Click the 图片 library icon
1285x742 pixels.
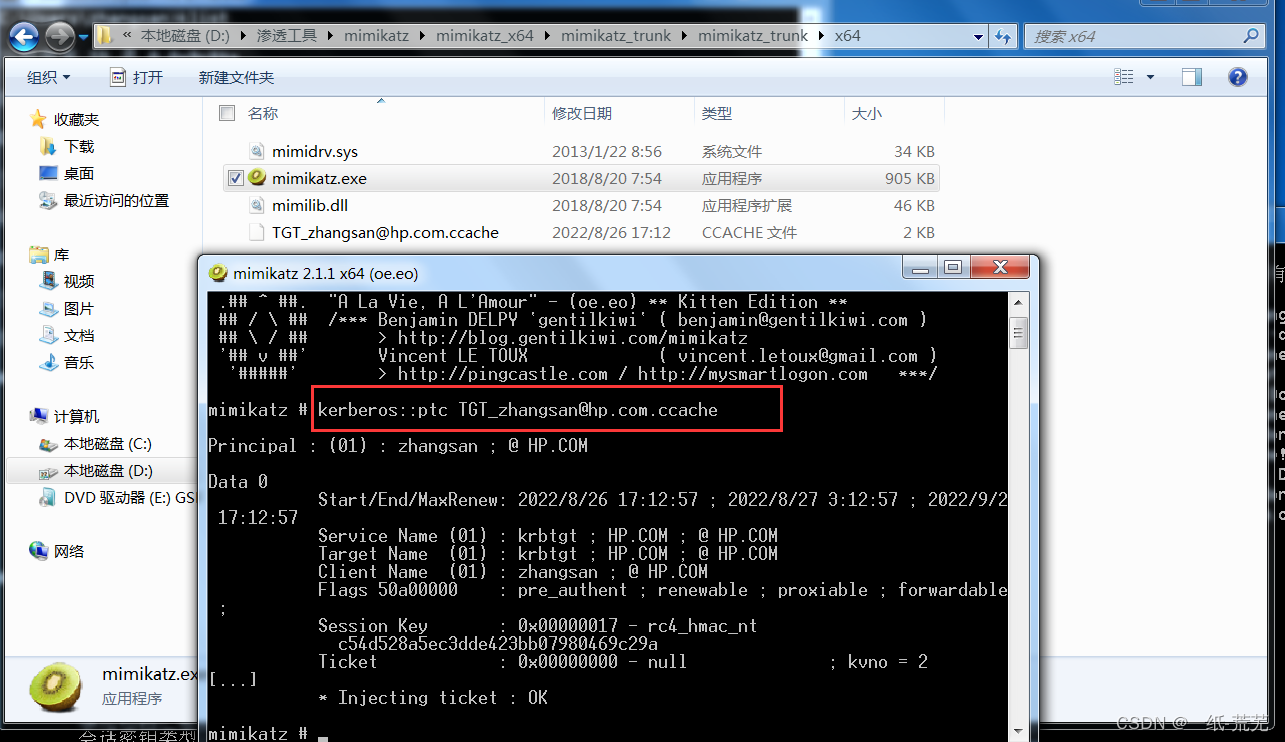(48, 308)
